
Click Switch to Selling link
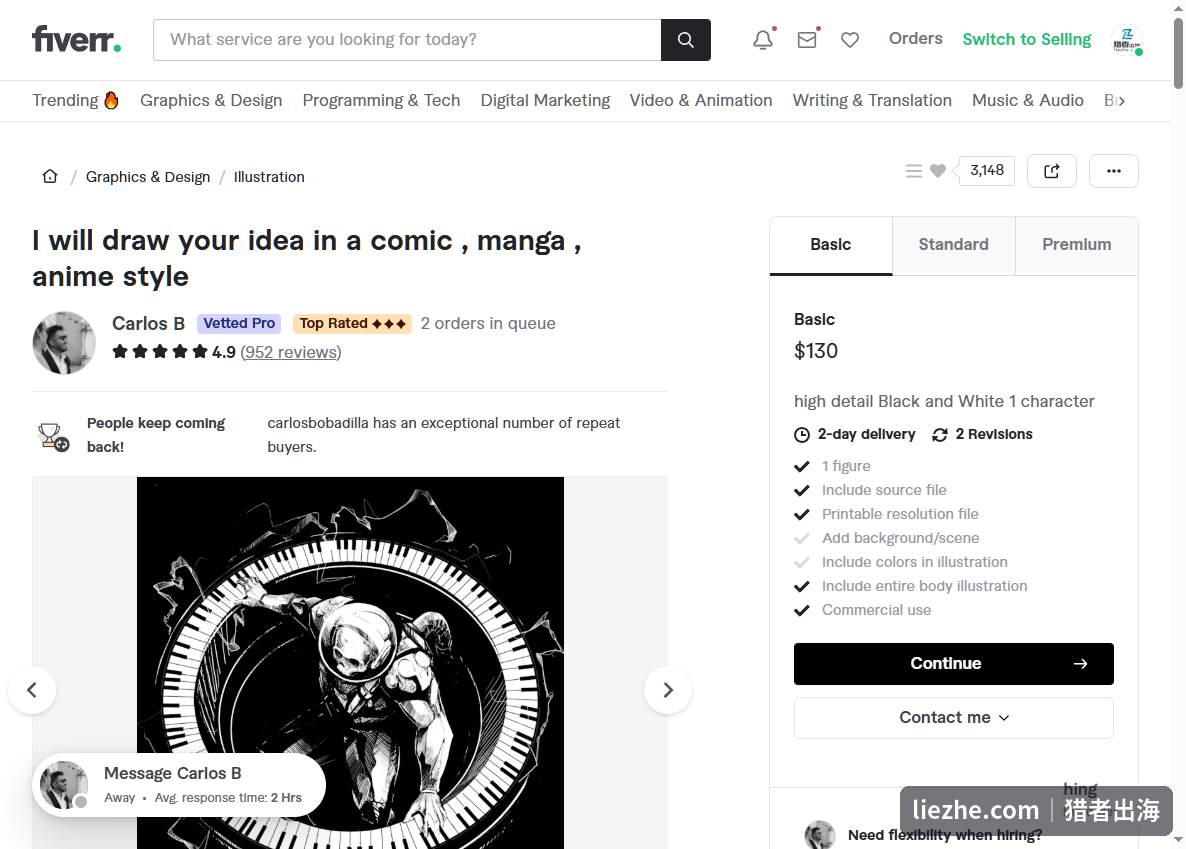[1026, 39]
